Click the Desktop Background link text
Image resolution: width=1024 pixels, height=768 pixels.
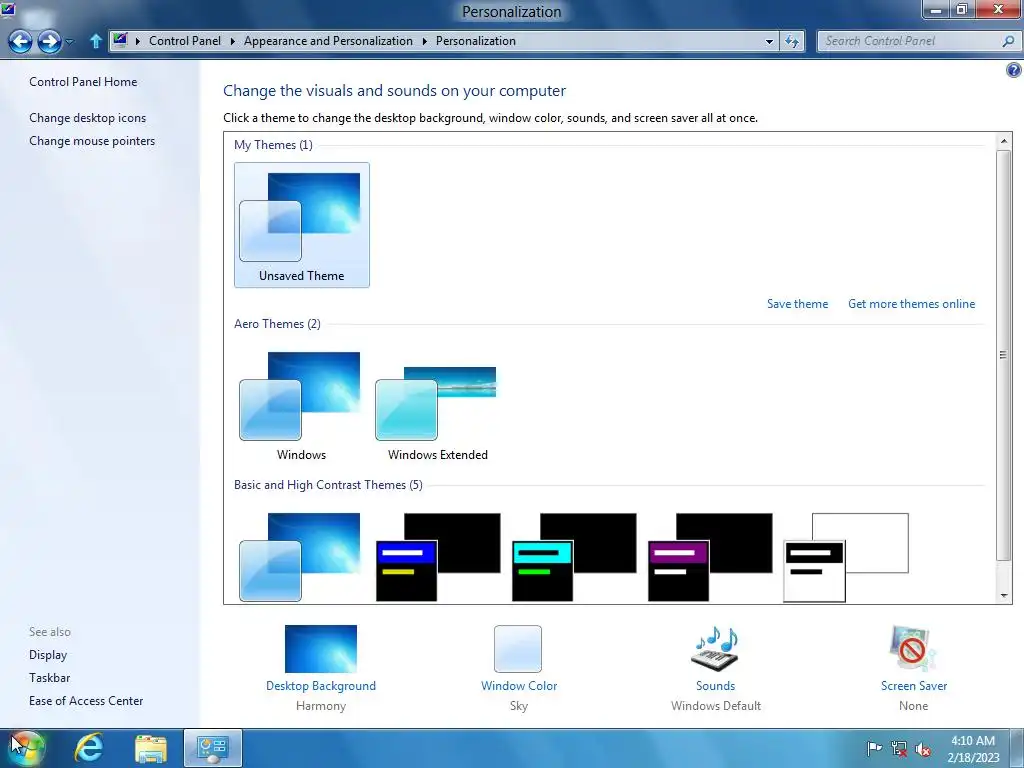pyautogui.click(x=321, y=686)
